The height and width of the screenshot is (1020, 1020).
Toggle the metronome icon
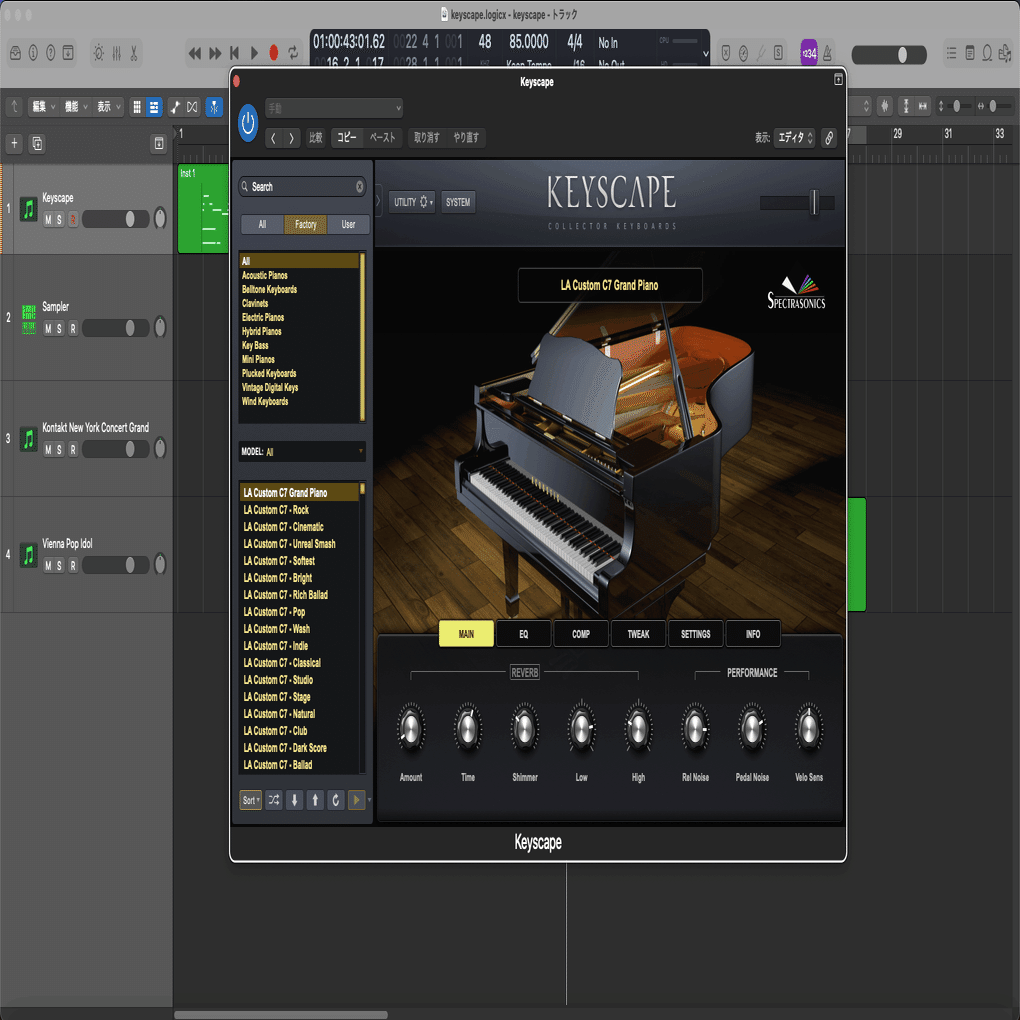(x=827, y=53)
